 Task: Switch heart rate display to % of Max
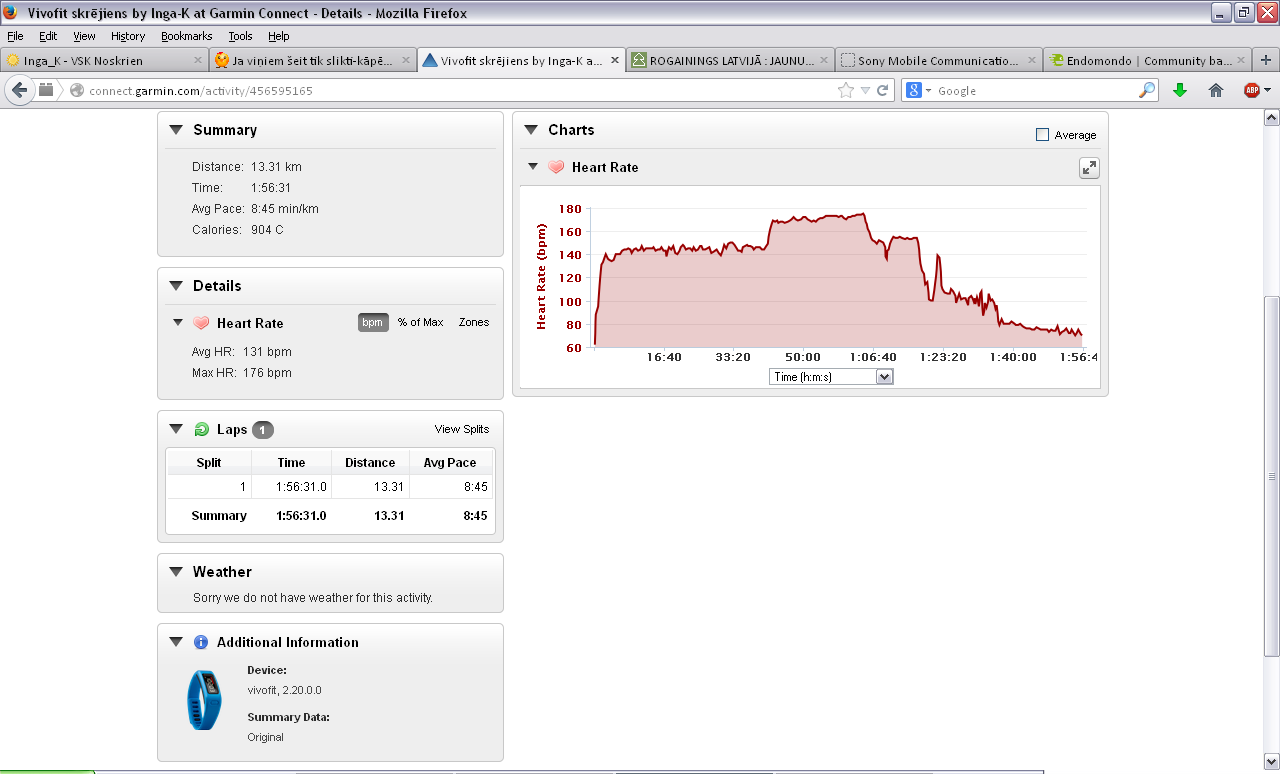click(420, 322)
